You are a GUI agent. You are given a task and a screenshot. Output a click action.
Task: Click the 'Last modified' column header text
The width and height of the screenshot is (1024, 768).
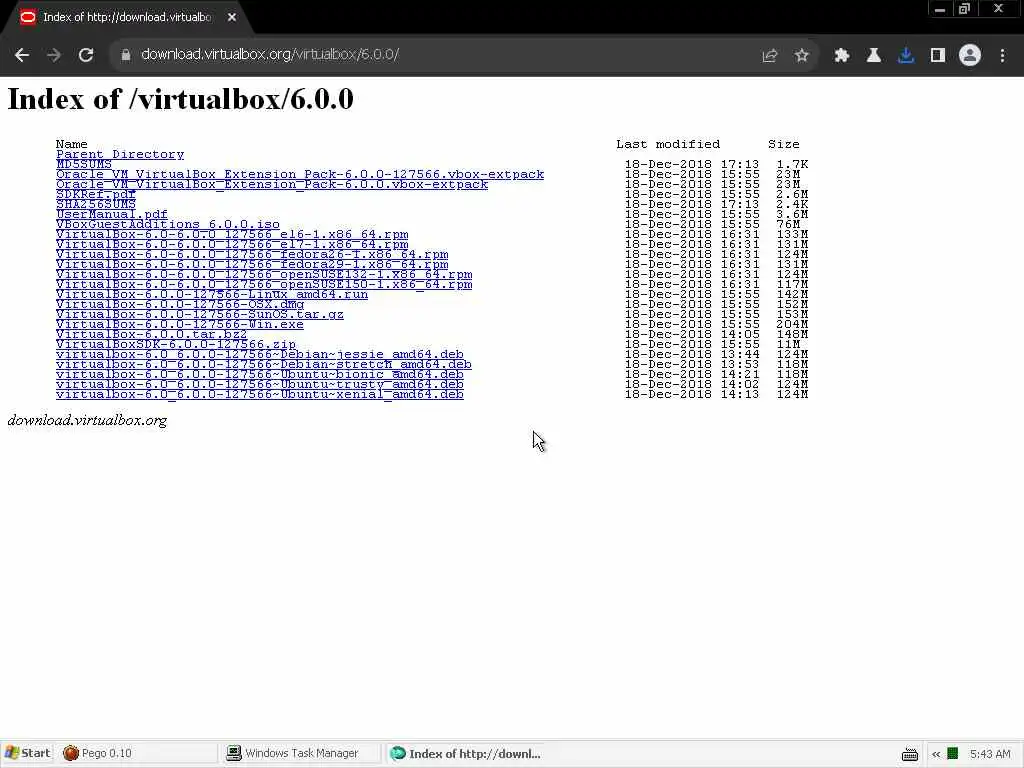[x=668, y=144]
